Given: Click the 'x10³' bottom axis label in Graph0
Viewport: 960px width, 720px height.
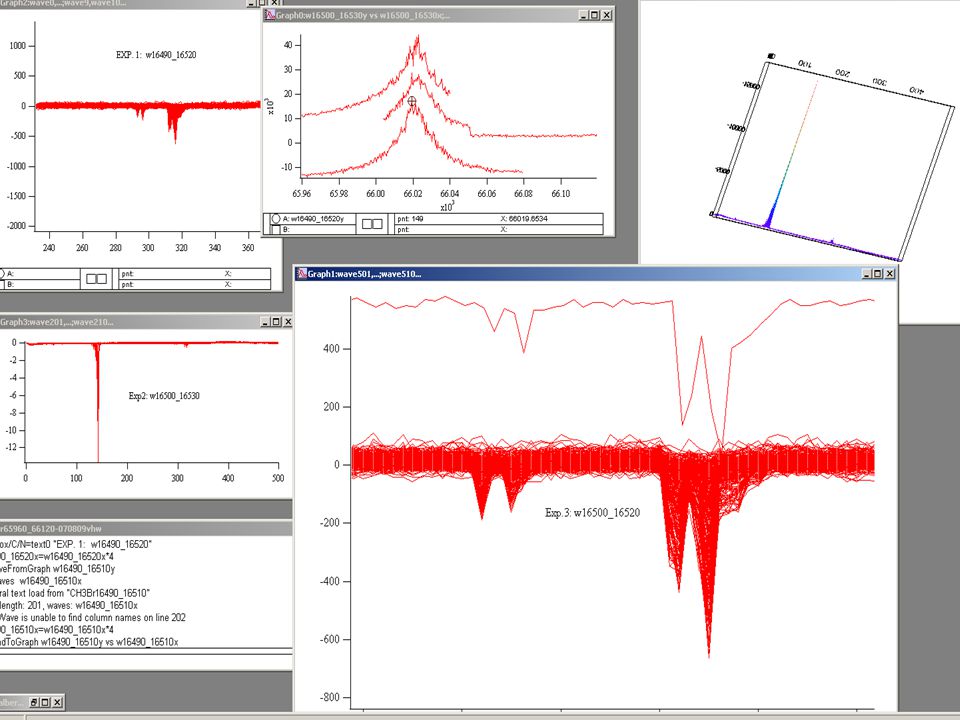Looking at the screenshot, I should (447, 206).
